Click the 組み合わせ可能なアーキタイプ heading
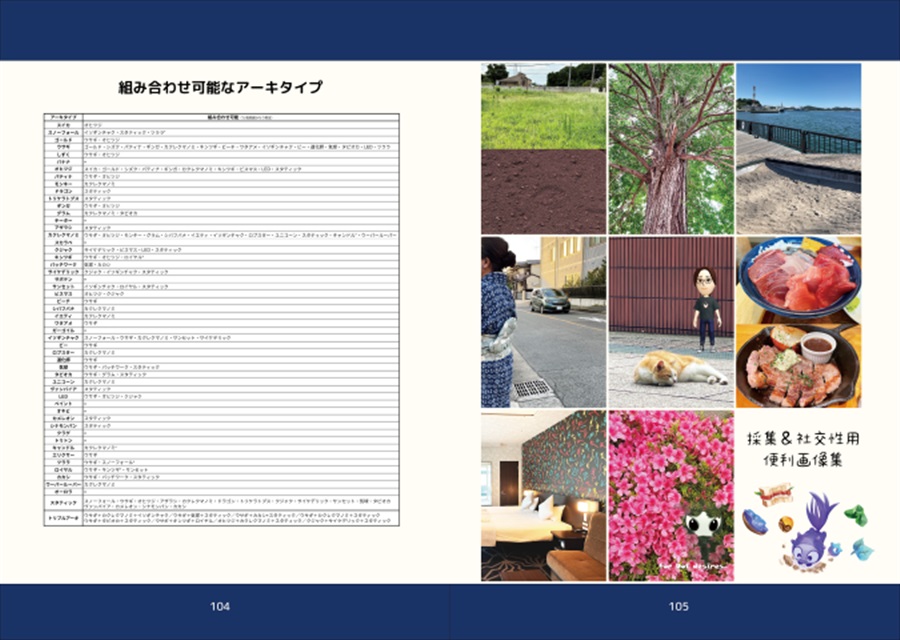Viewport: 900px width, 640px height. click(x=220, y=87)
